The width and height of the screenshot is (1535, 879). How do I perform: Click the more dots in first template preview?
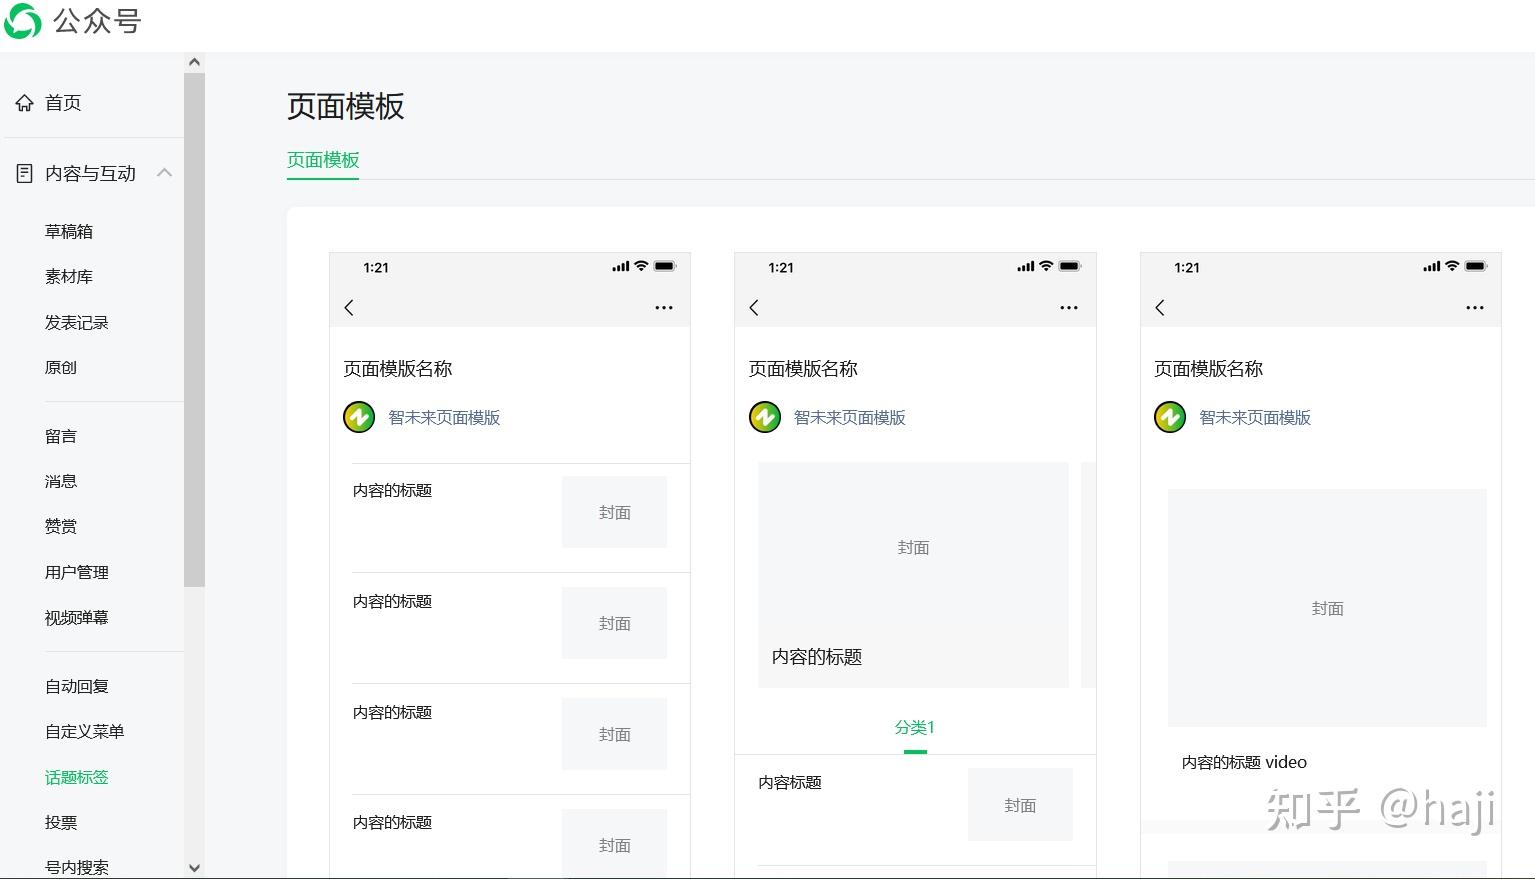[664, 307]
